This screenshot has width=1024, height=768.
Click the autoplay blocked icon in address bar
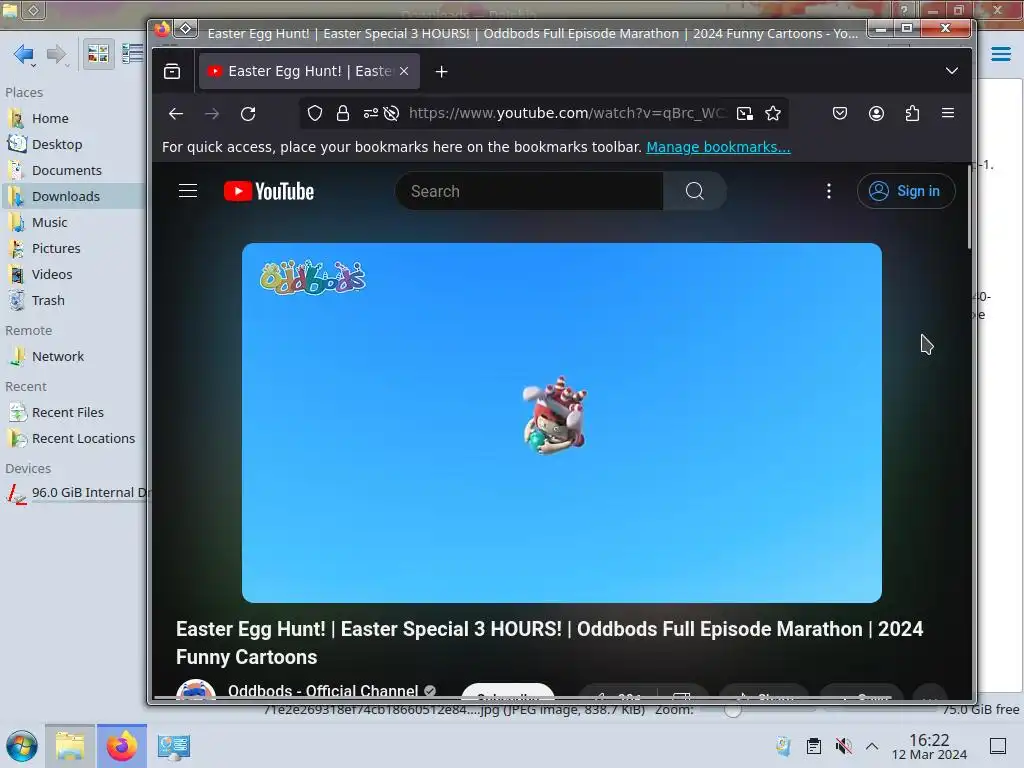(x=391, y=113)
